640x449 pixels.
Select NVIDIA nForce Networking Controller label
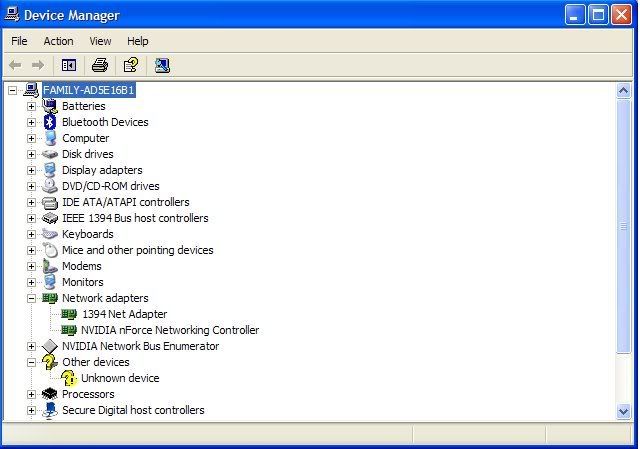click(170, 330)
